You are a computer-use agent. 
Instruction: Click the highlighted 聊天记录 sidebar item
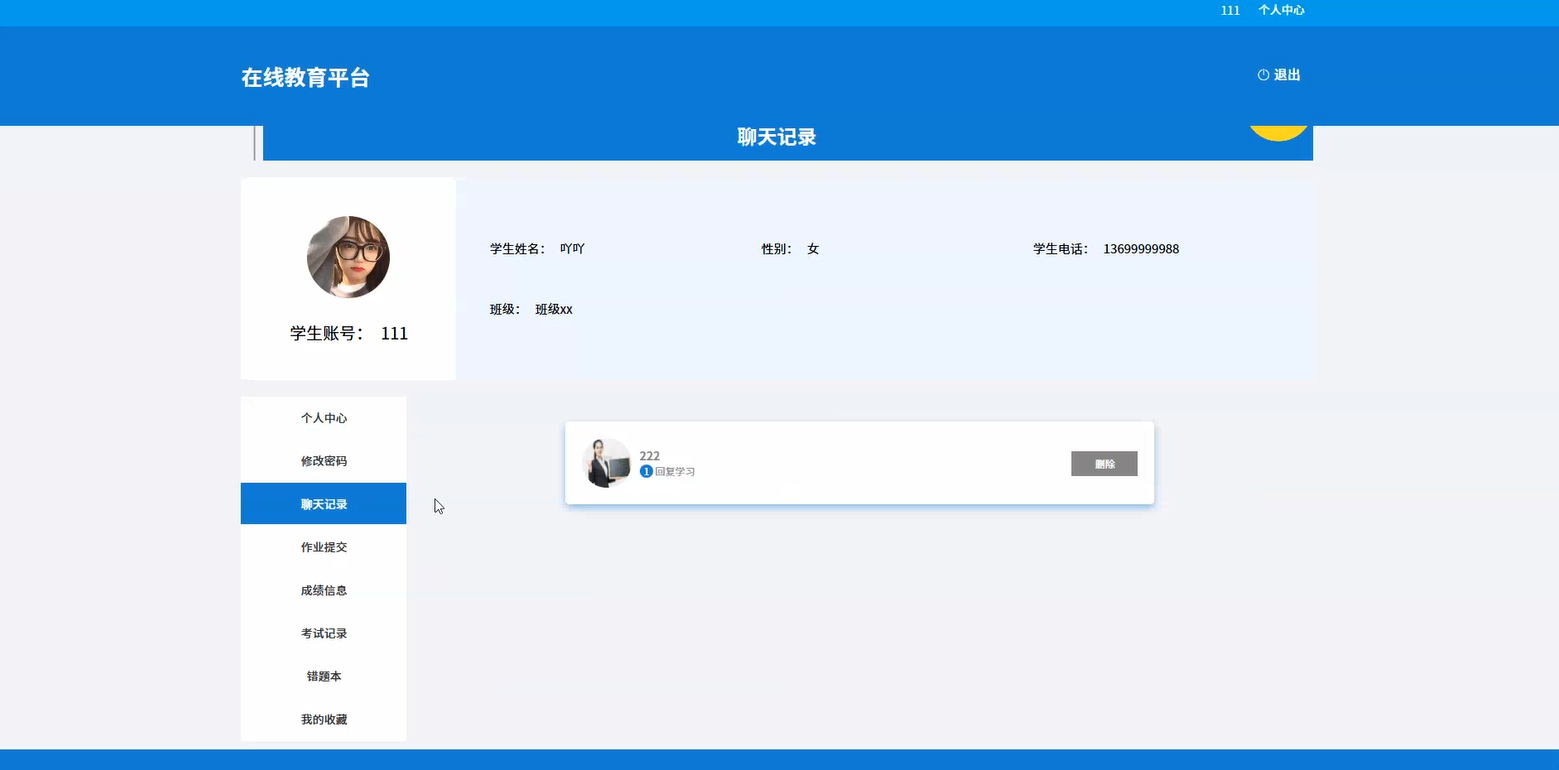[x=323, y=503]
